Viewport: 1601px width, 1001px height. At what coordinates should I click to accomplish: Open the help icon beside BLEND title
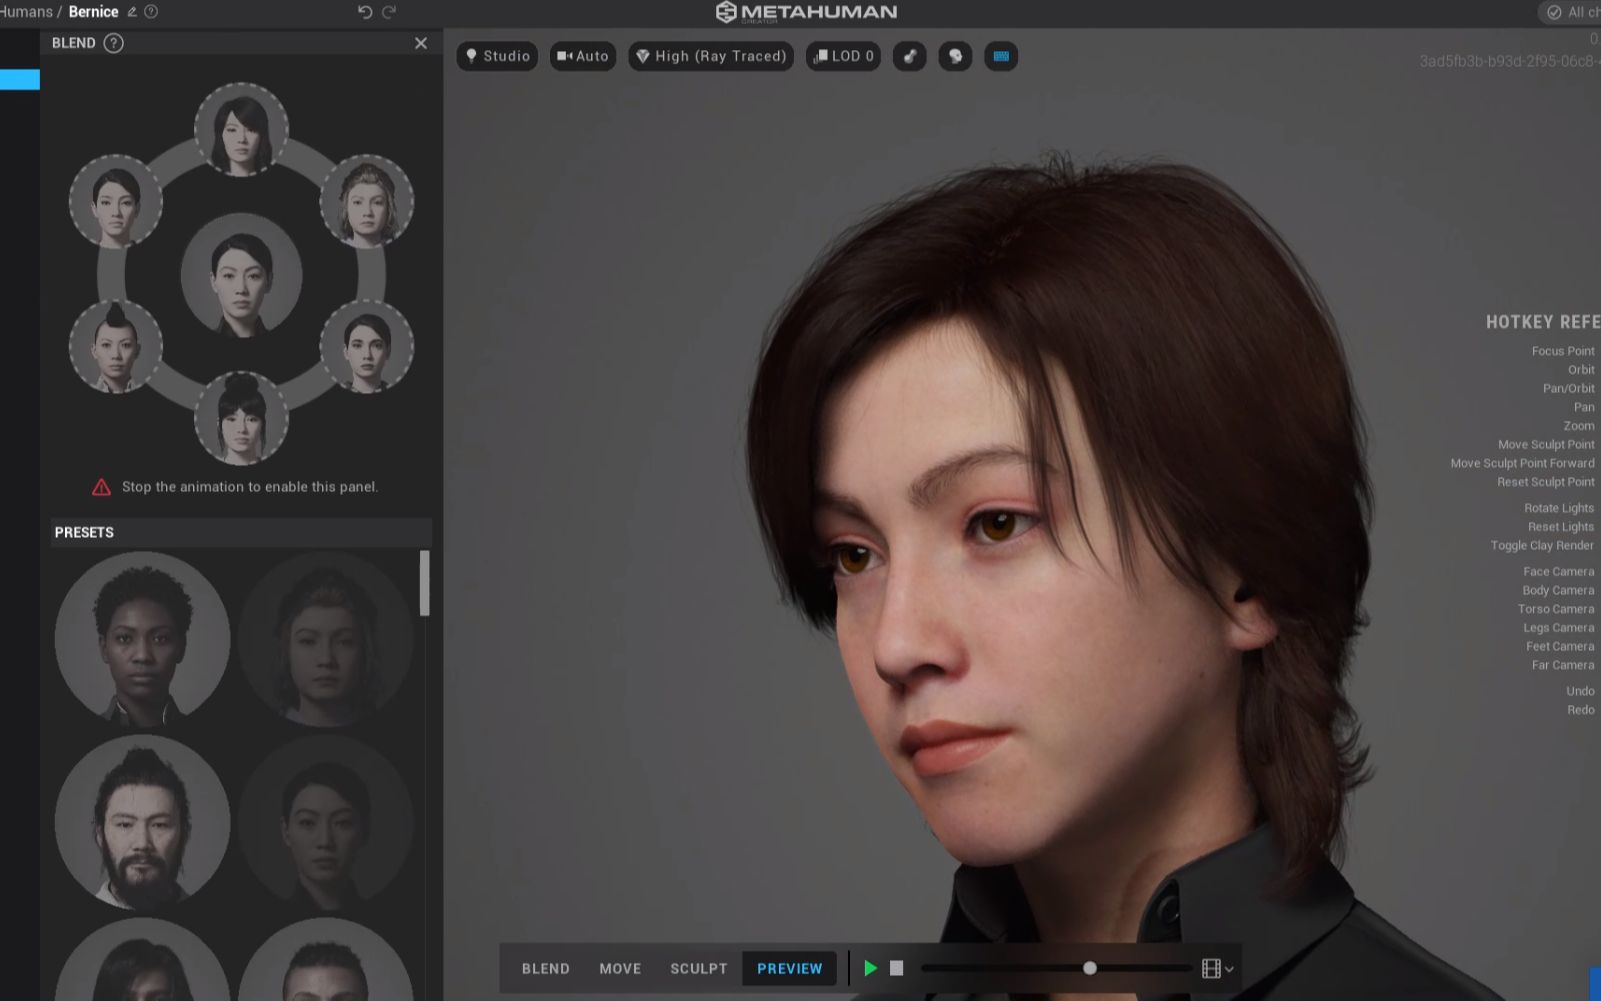pyautogui.click(x=114, y=43)
